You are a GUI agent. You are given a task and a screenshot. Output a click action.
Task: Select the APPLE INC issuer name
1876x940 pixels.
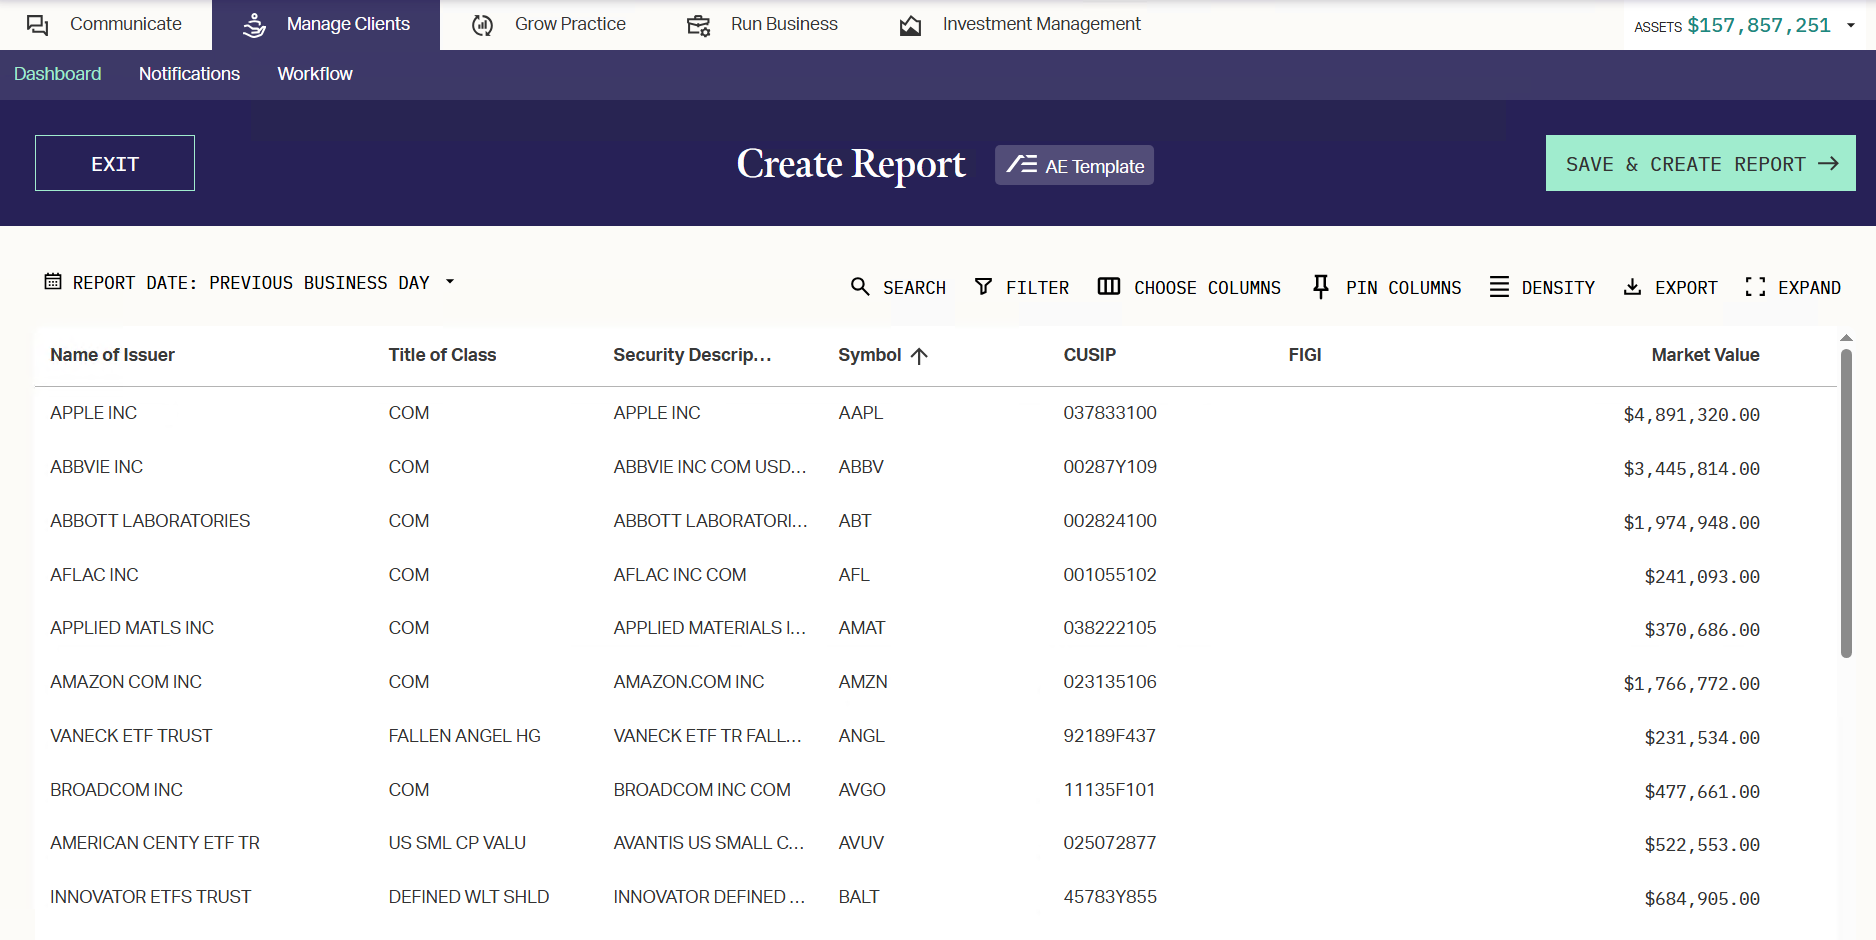[93, 413]
